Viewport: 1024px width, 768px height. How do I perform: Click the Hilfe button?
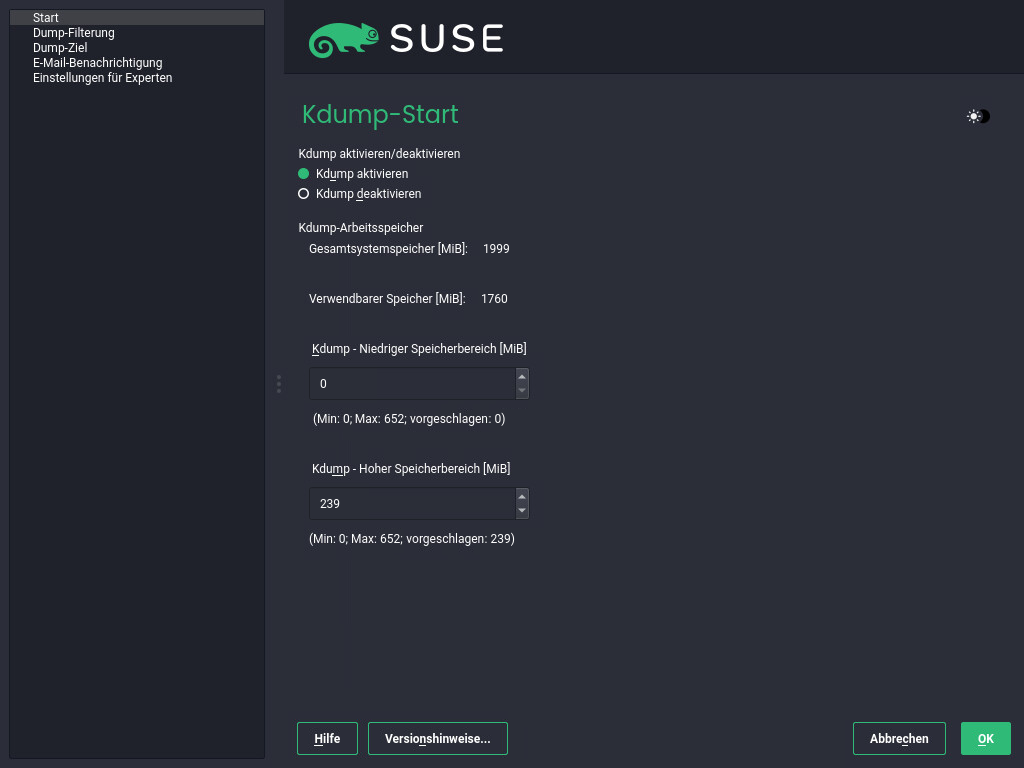pyautogui.click(x=327, y=739)
